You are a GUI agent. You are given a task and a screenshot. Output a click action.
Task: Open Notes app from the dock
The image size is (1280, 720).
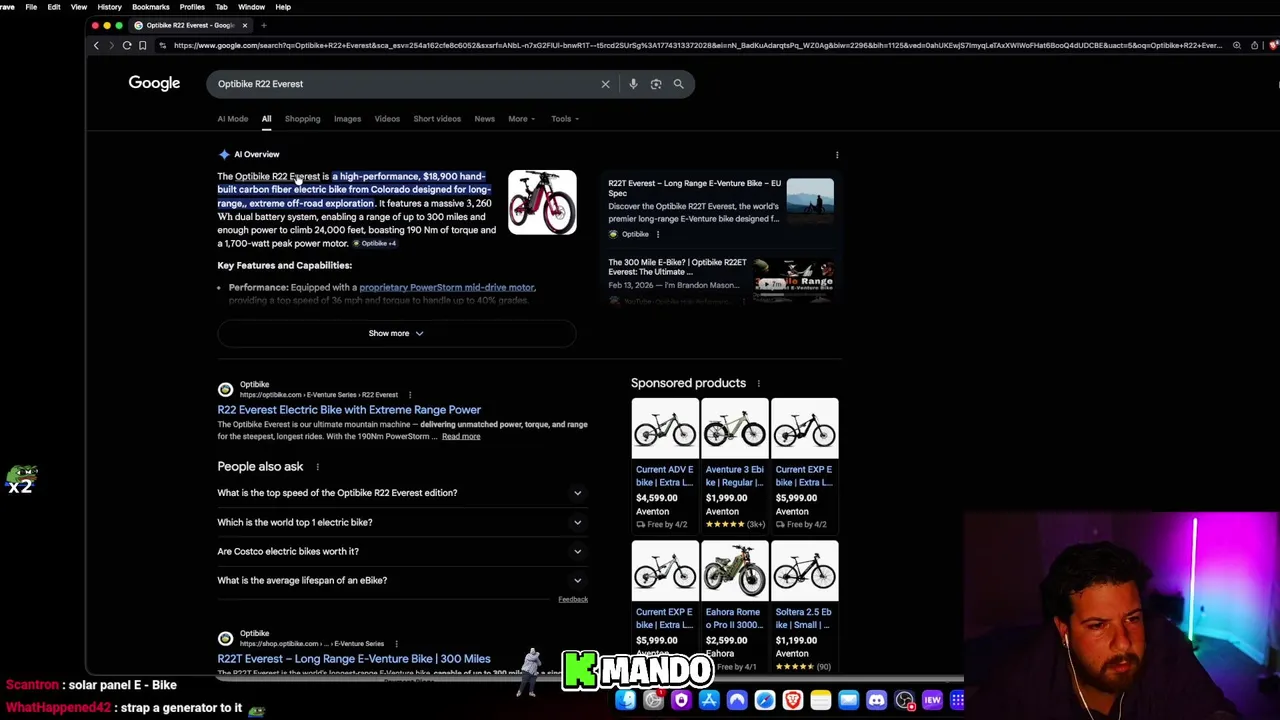point(820,701)
